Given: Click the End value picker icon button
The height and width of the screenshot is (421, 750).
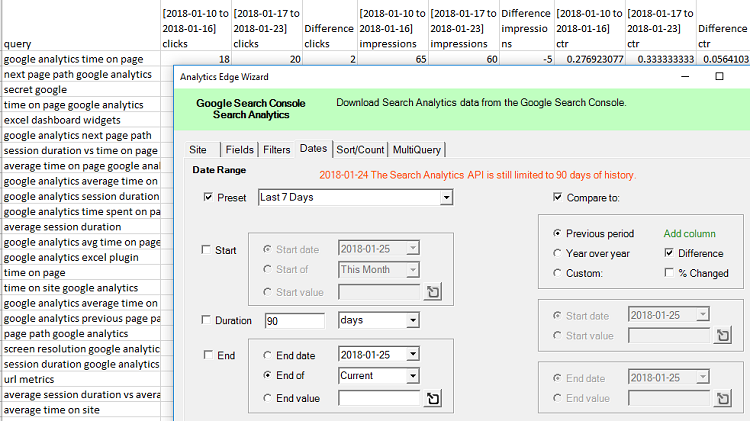Looking at the screenshot, I should (x=432, y=398).
